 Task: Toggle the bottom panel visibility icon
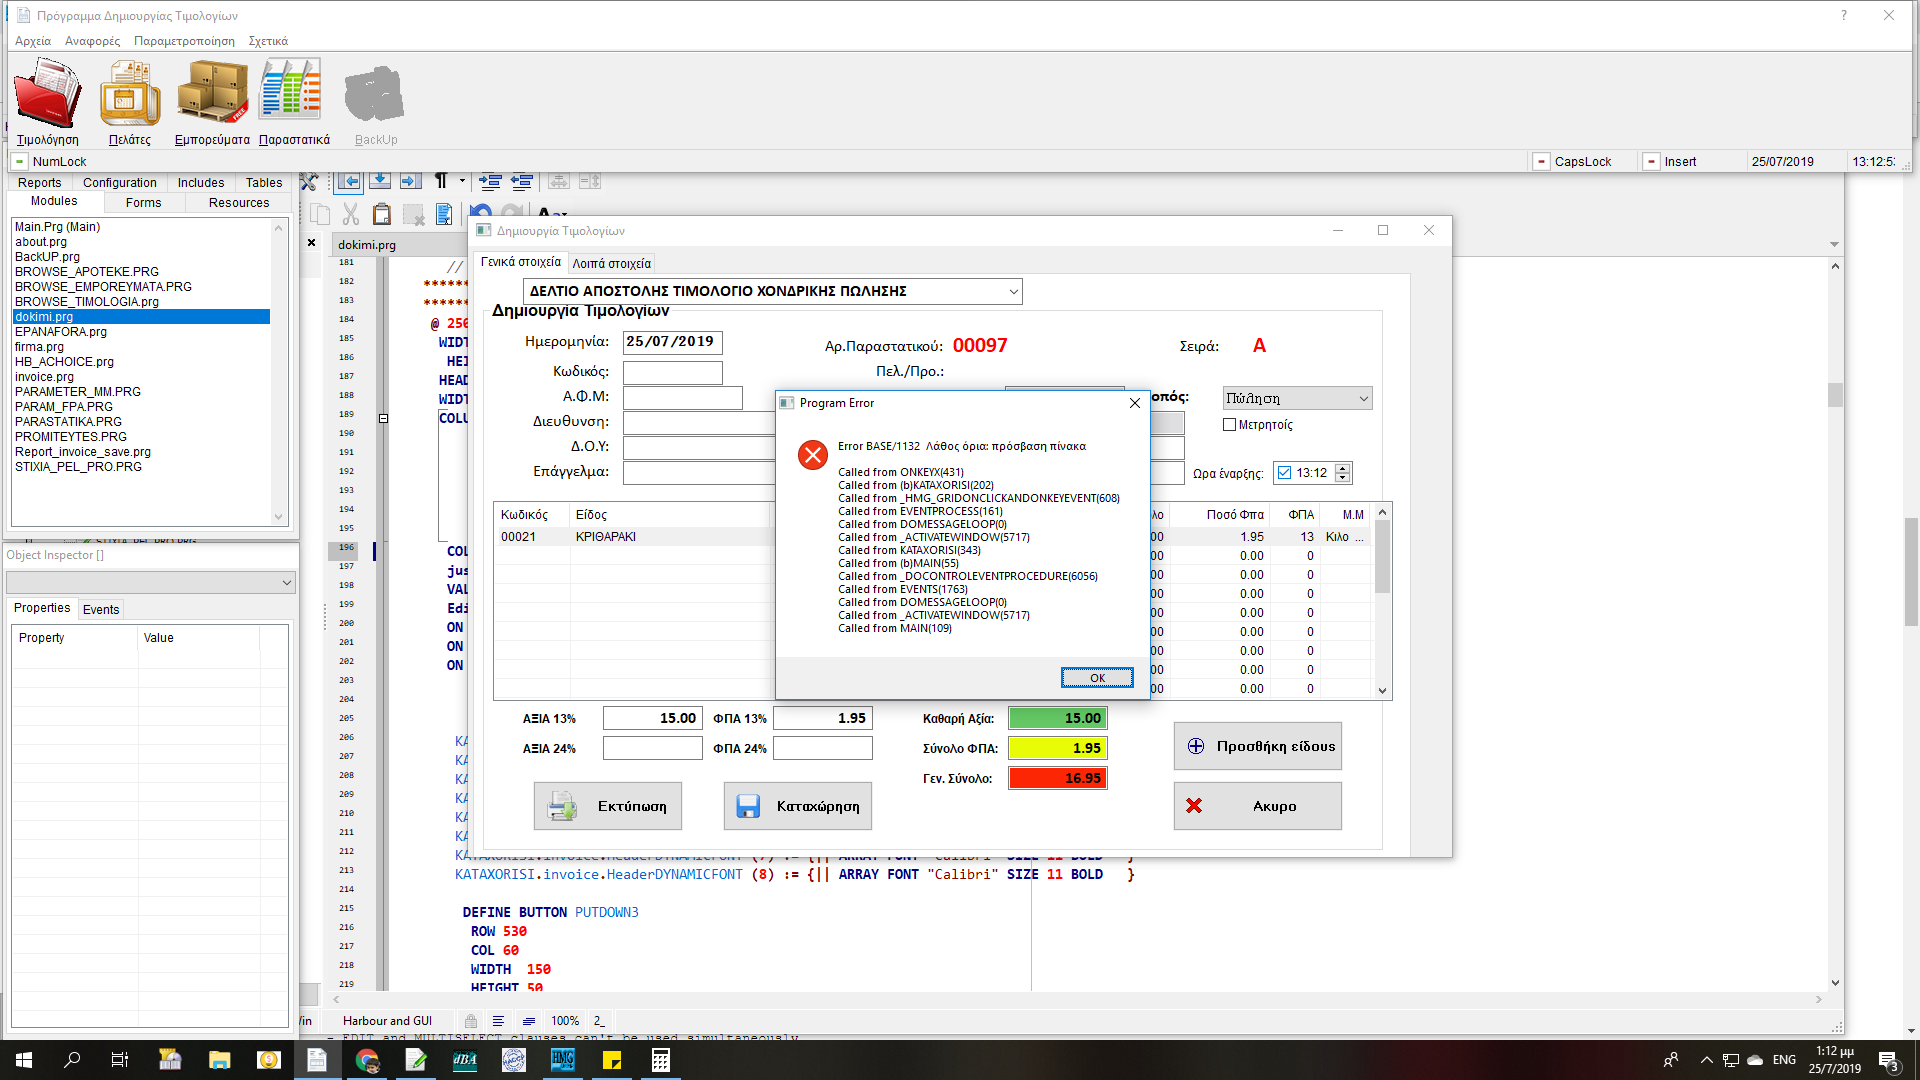(x=380, y=181)
